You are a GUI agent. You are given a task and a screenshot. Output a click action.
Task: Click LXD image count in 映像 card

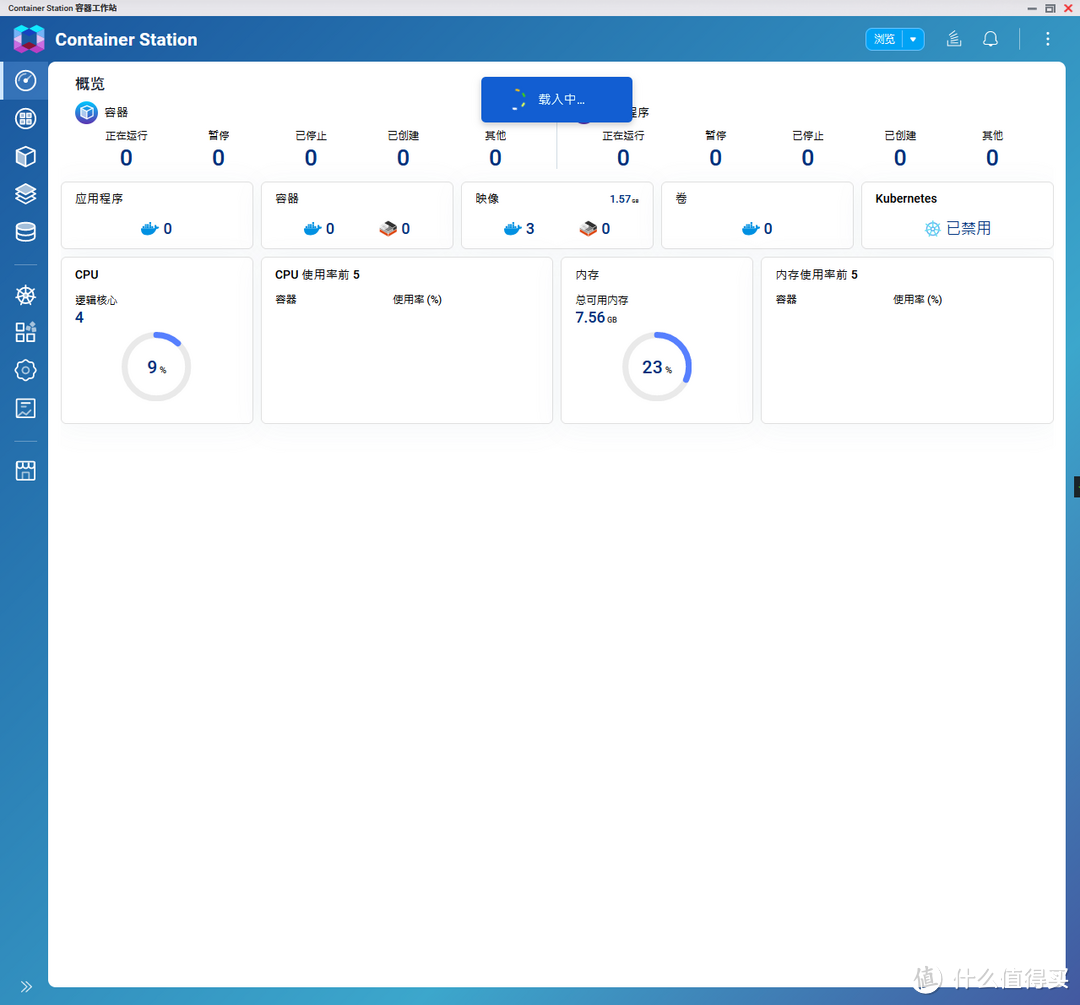(594, 229)
